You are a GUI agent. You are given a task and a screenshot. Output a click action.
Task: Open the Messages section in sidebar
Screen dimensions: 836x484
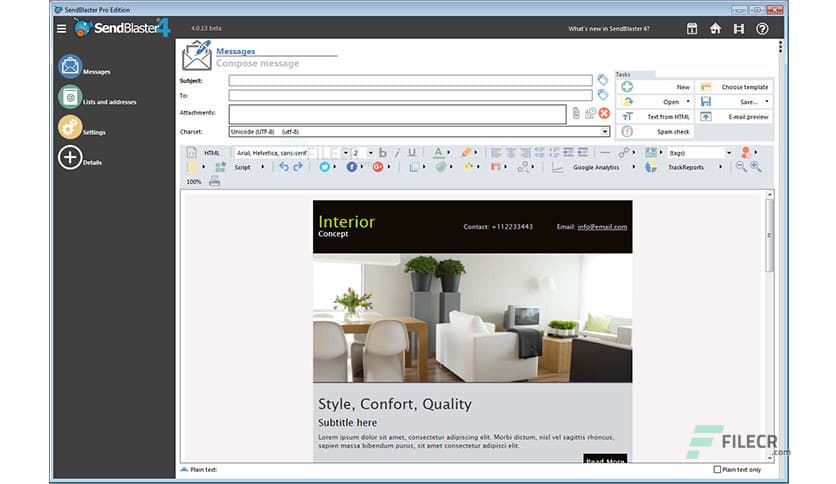pos(70,68)
